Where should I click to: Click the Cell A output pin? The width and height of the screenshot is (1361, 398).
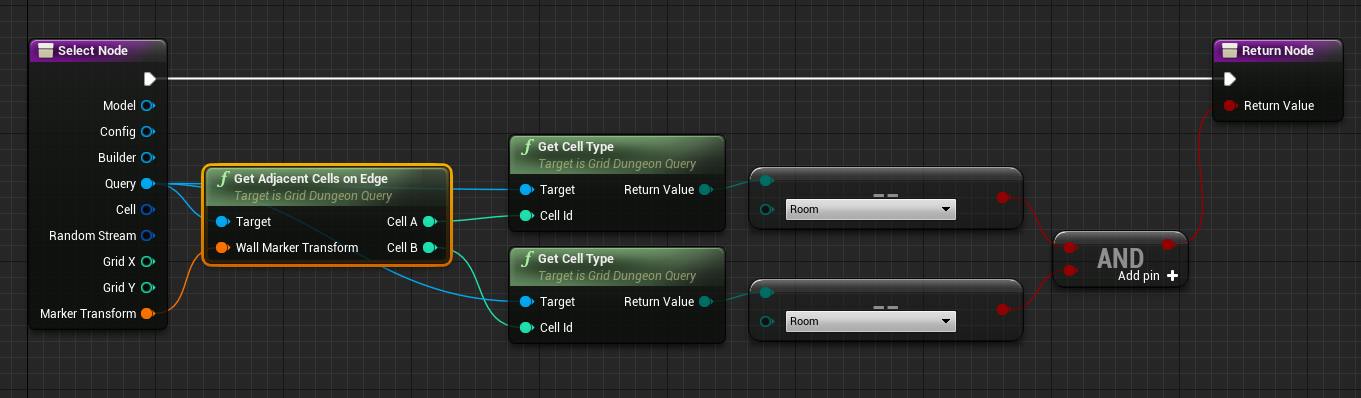[429, 221]
